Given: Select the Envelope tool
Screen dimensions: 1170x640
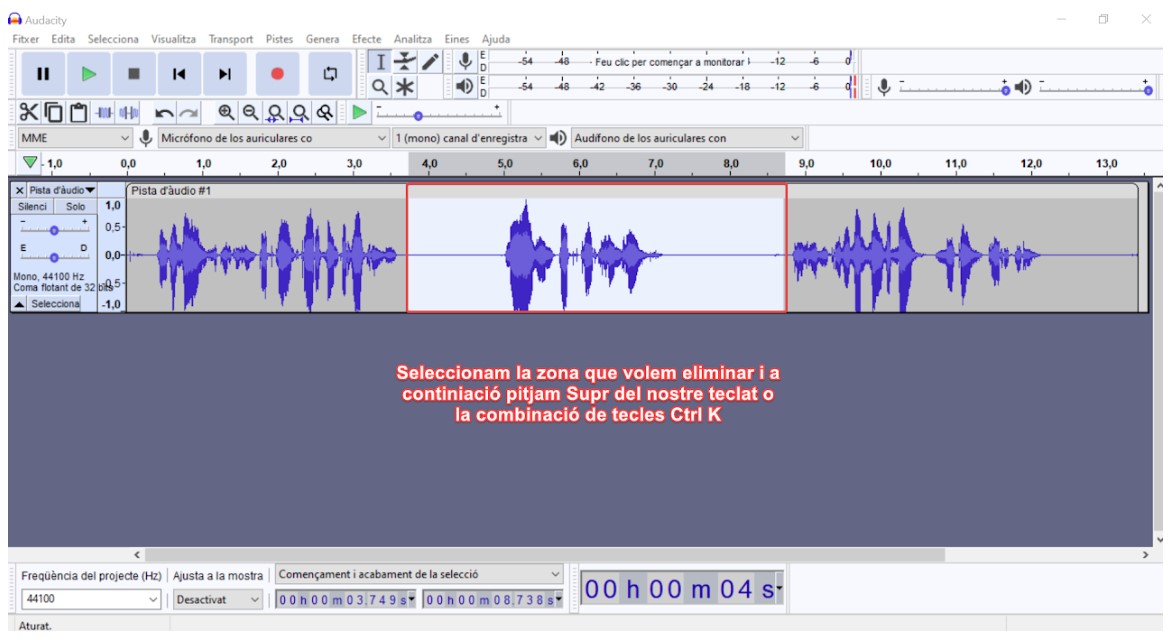Looking at the screenshot, I should point(404,61).
